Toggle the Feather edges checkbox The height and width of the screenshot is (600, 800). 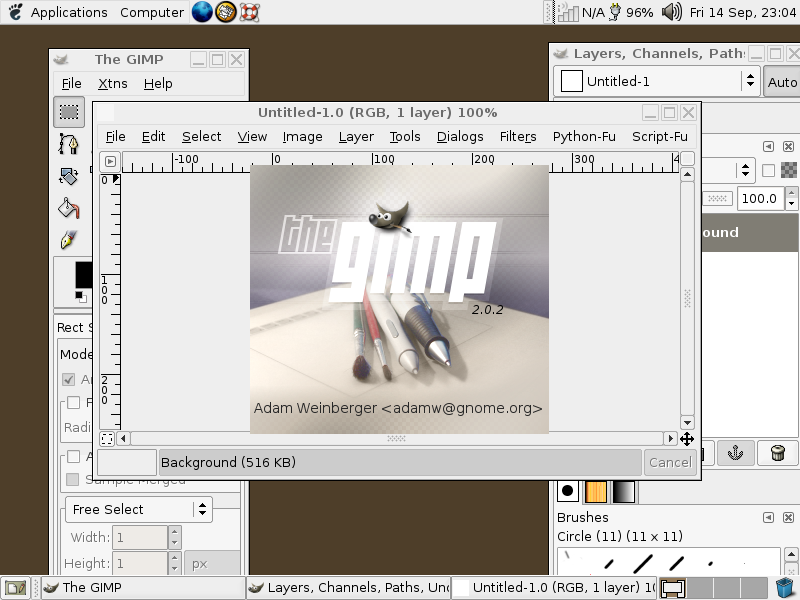(73, 403)
